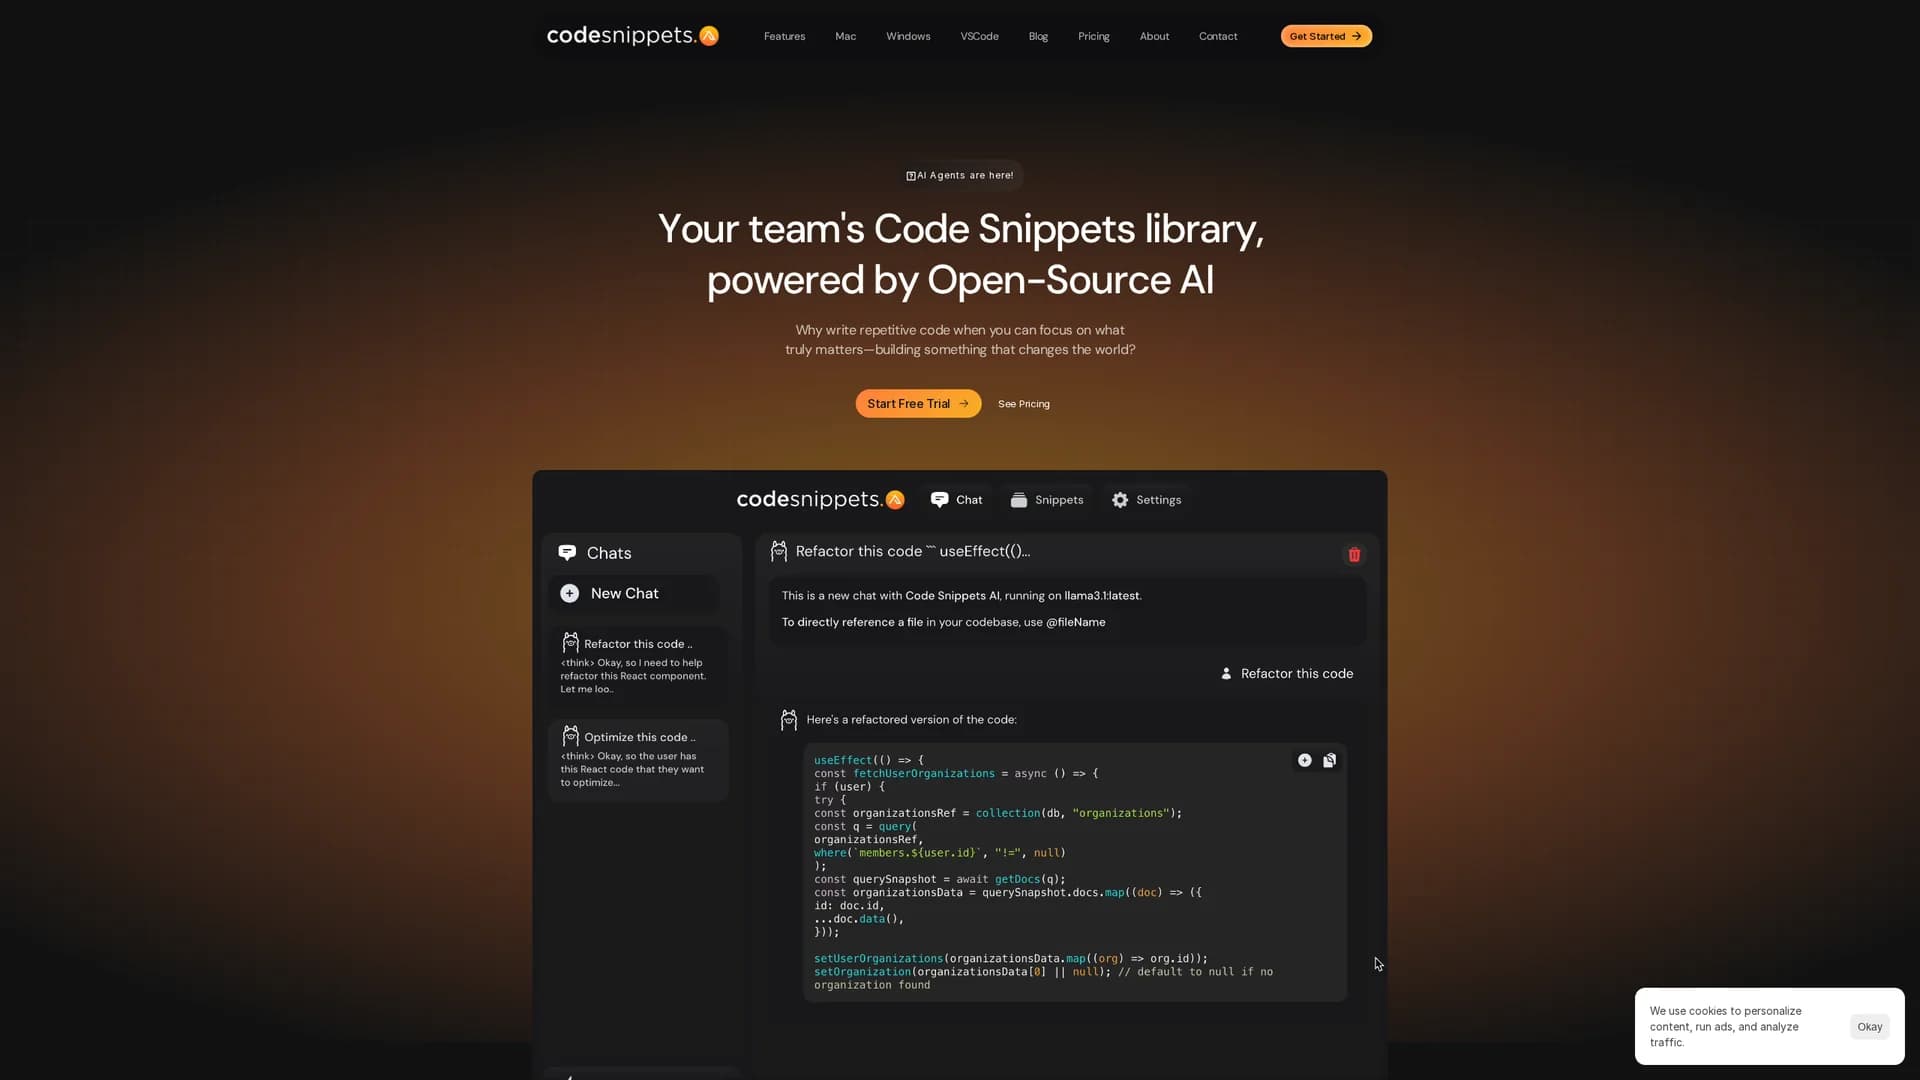Click the 'llama3.1:latest' model name text
This screenshot has height=1080, width=1920.
coord(1101,596)
